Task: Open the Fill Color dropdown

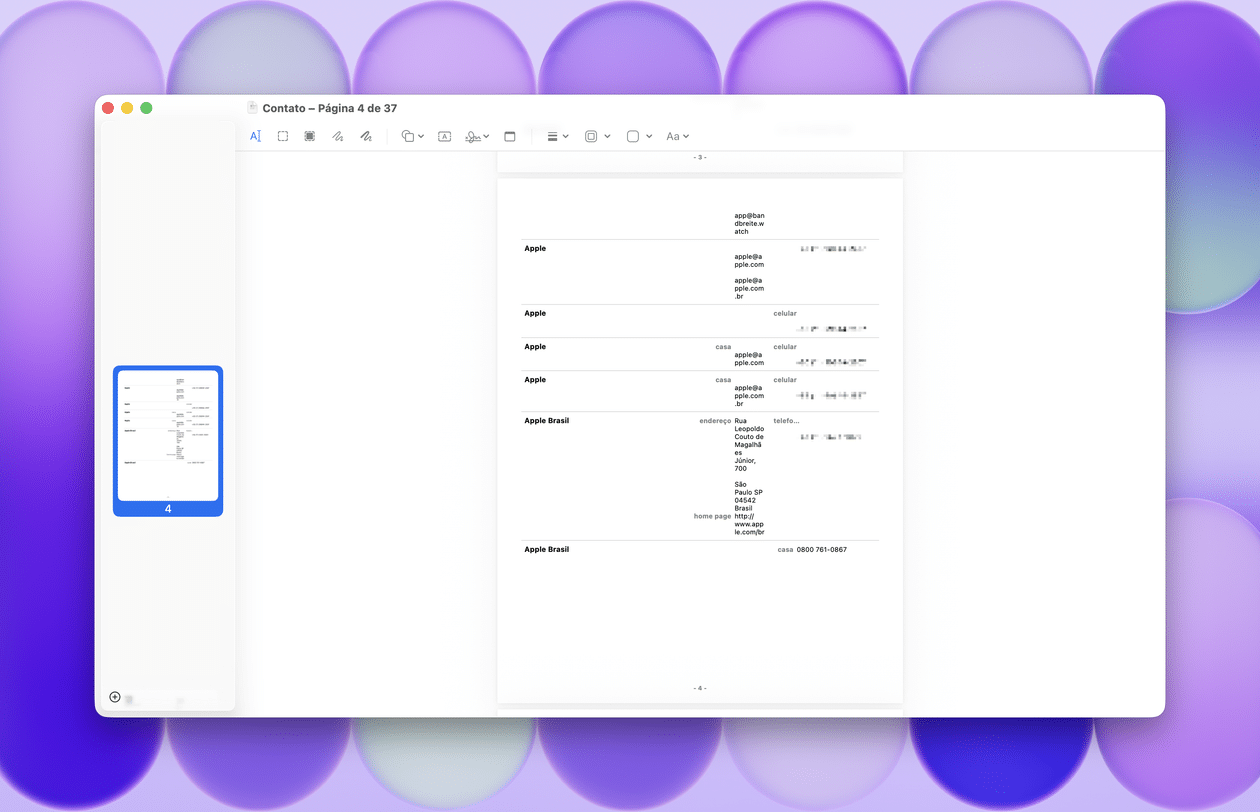Action: (x=639, y=136)
